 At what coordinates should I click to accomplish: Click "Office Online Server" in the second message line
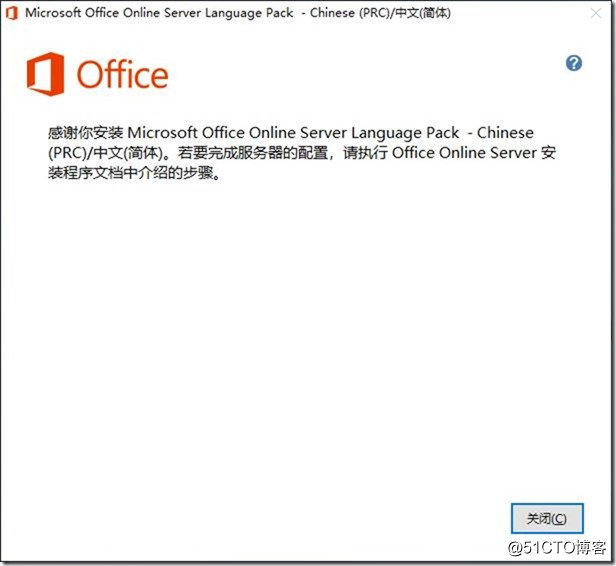[x=464, y=153]
